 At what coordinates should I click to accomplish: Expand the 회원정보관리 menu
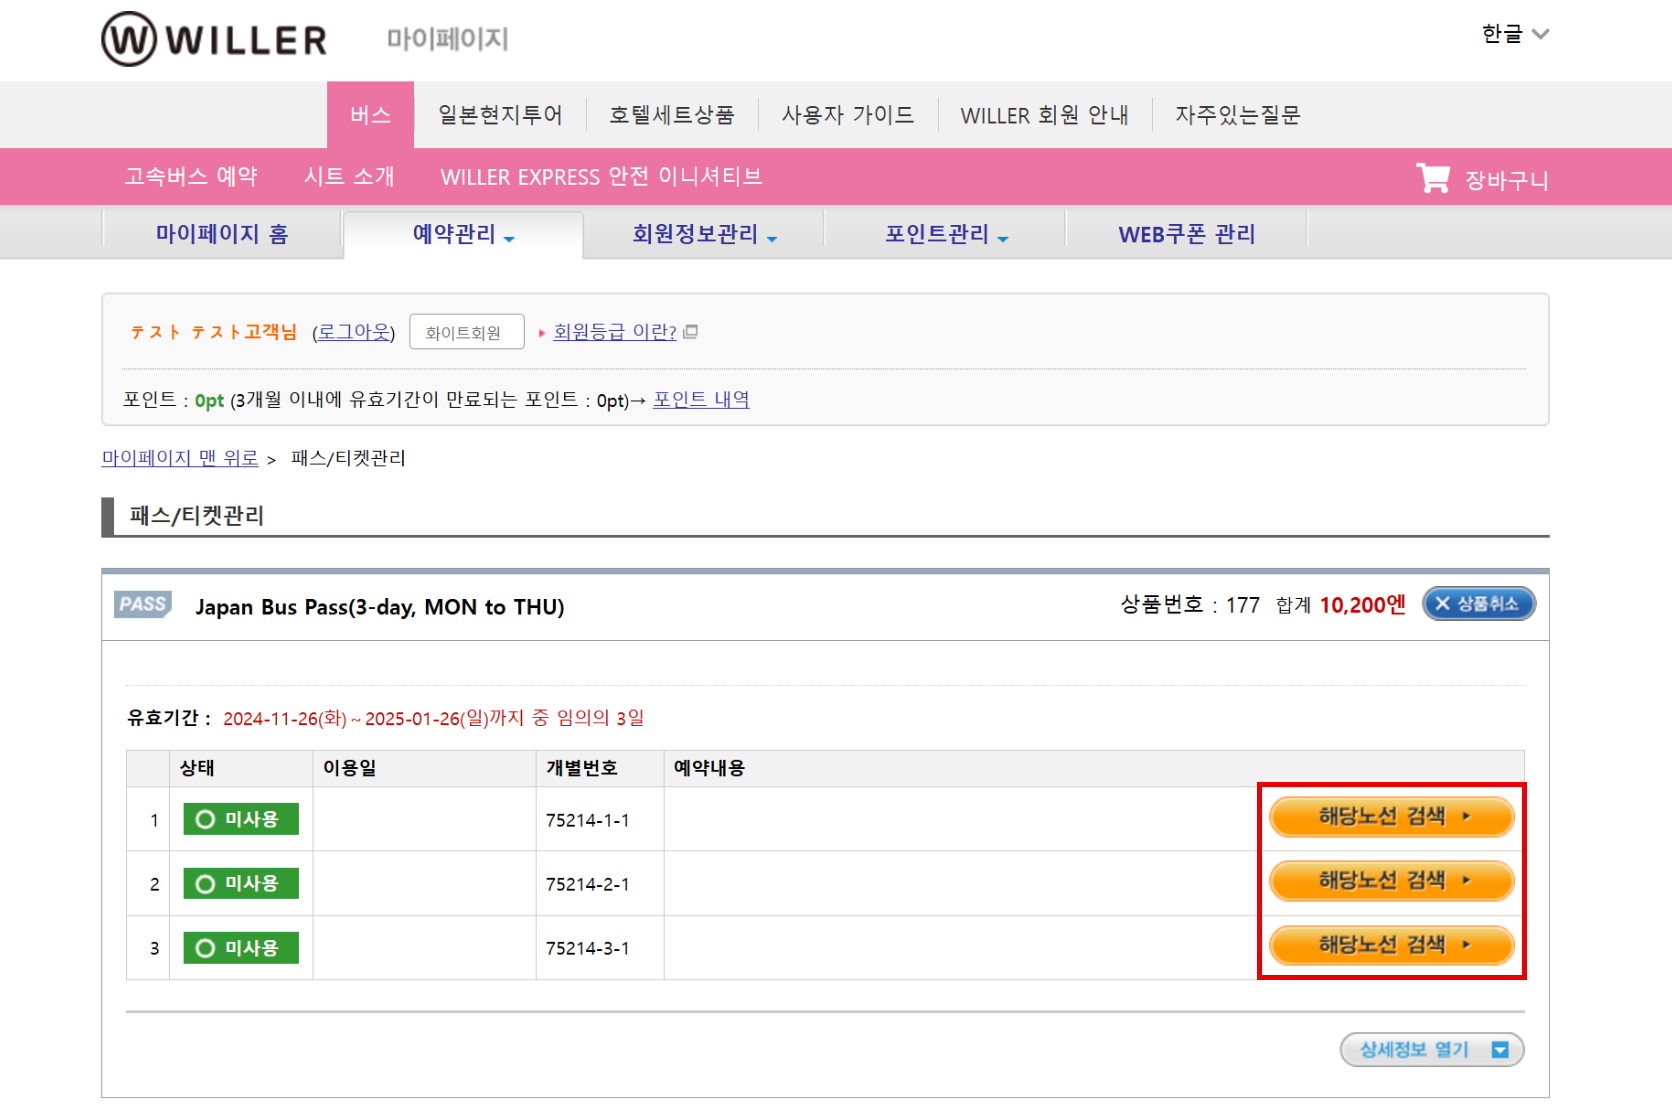(704, 234)
